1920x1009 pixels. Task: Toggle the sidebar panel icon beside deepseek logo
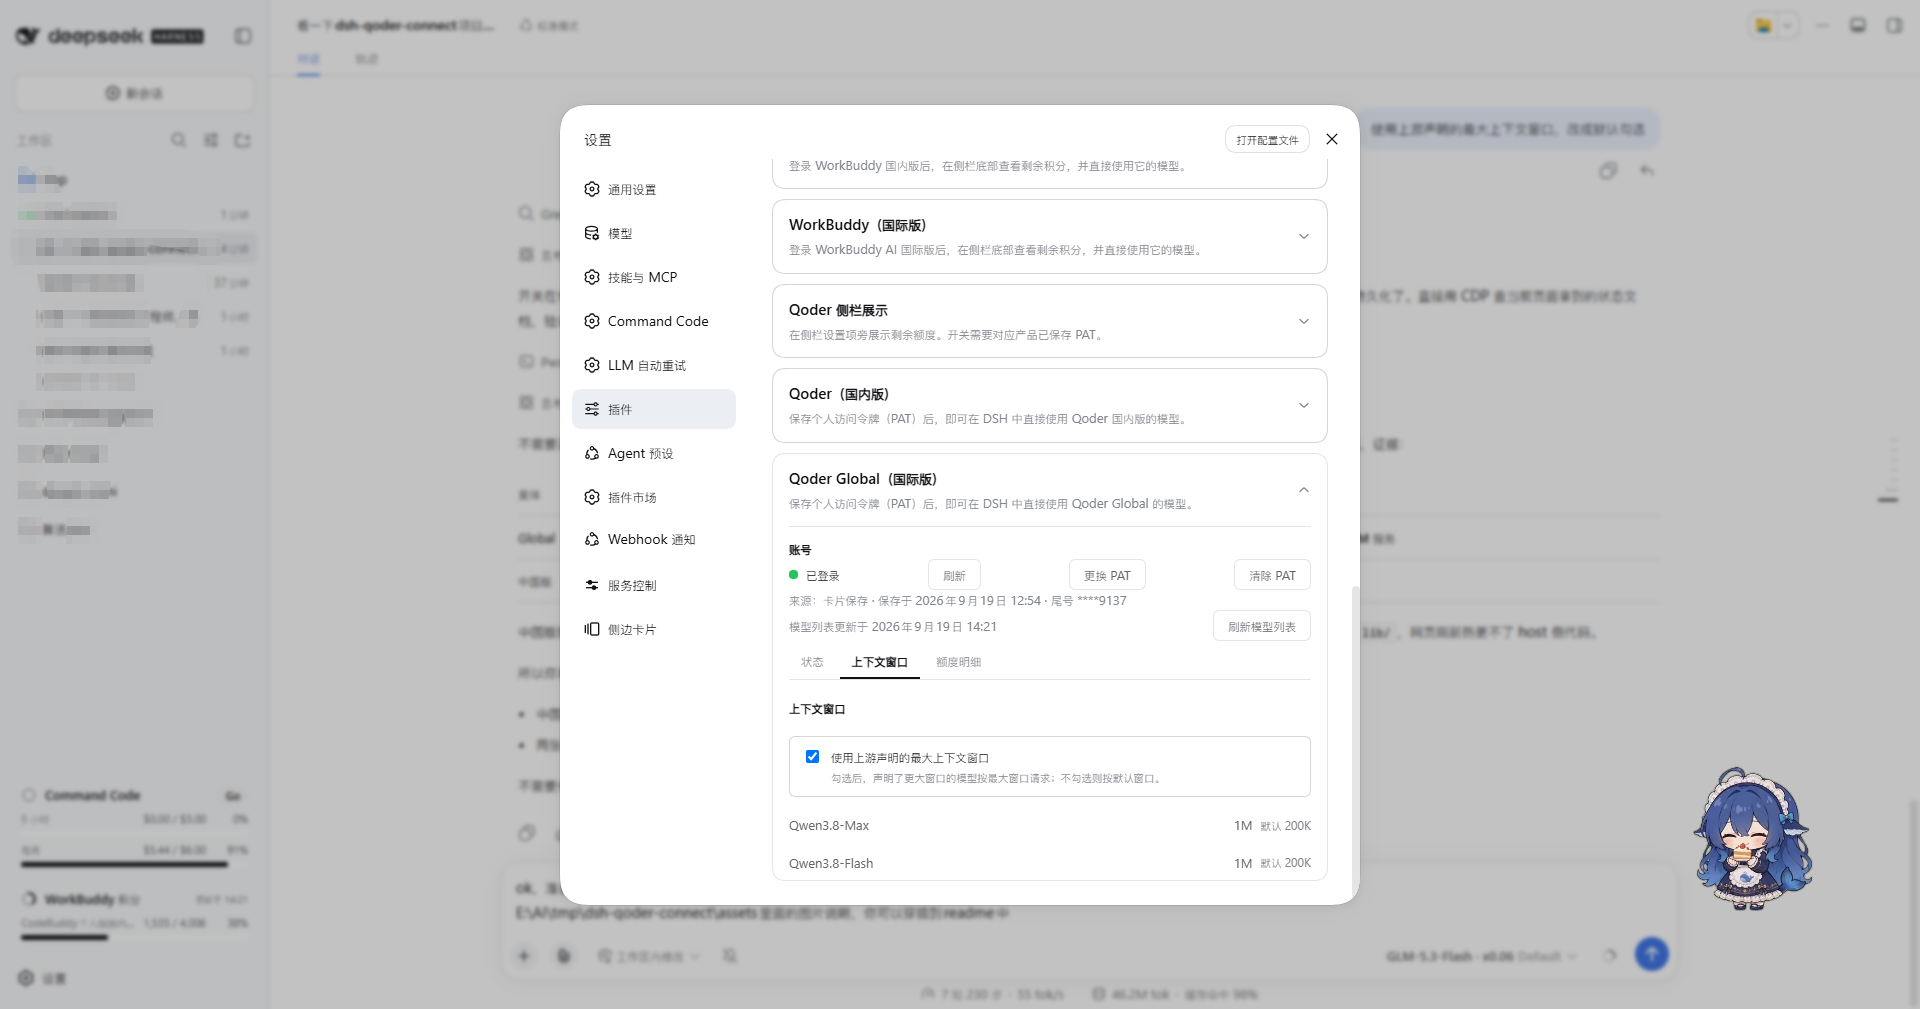coord(243,36)
